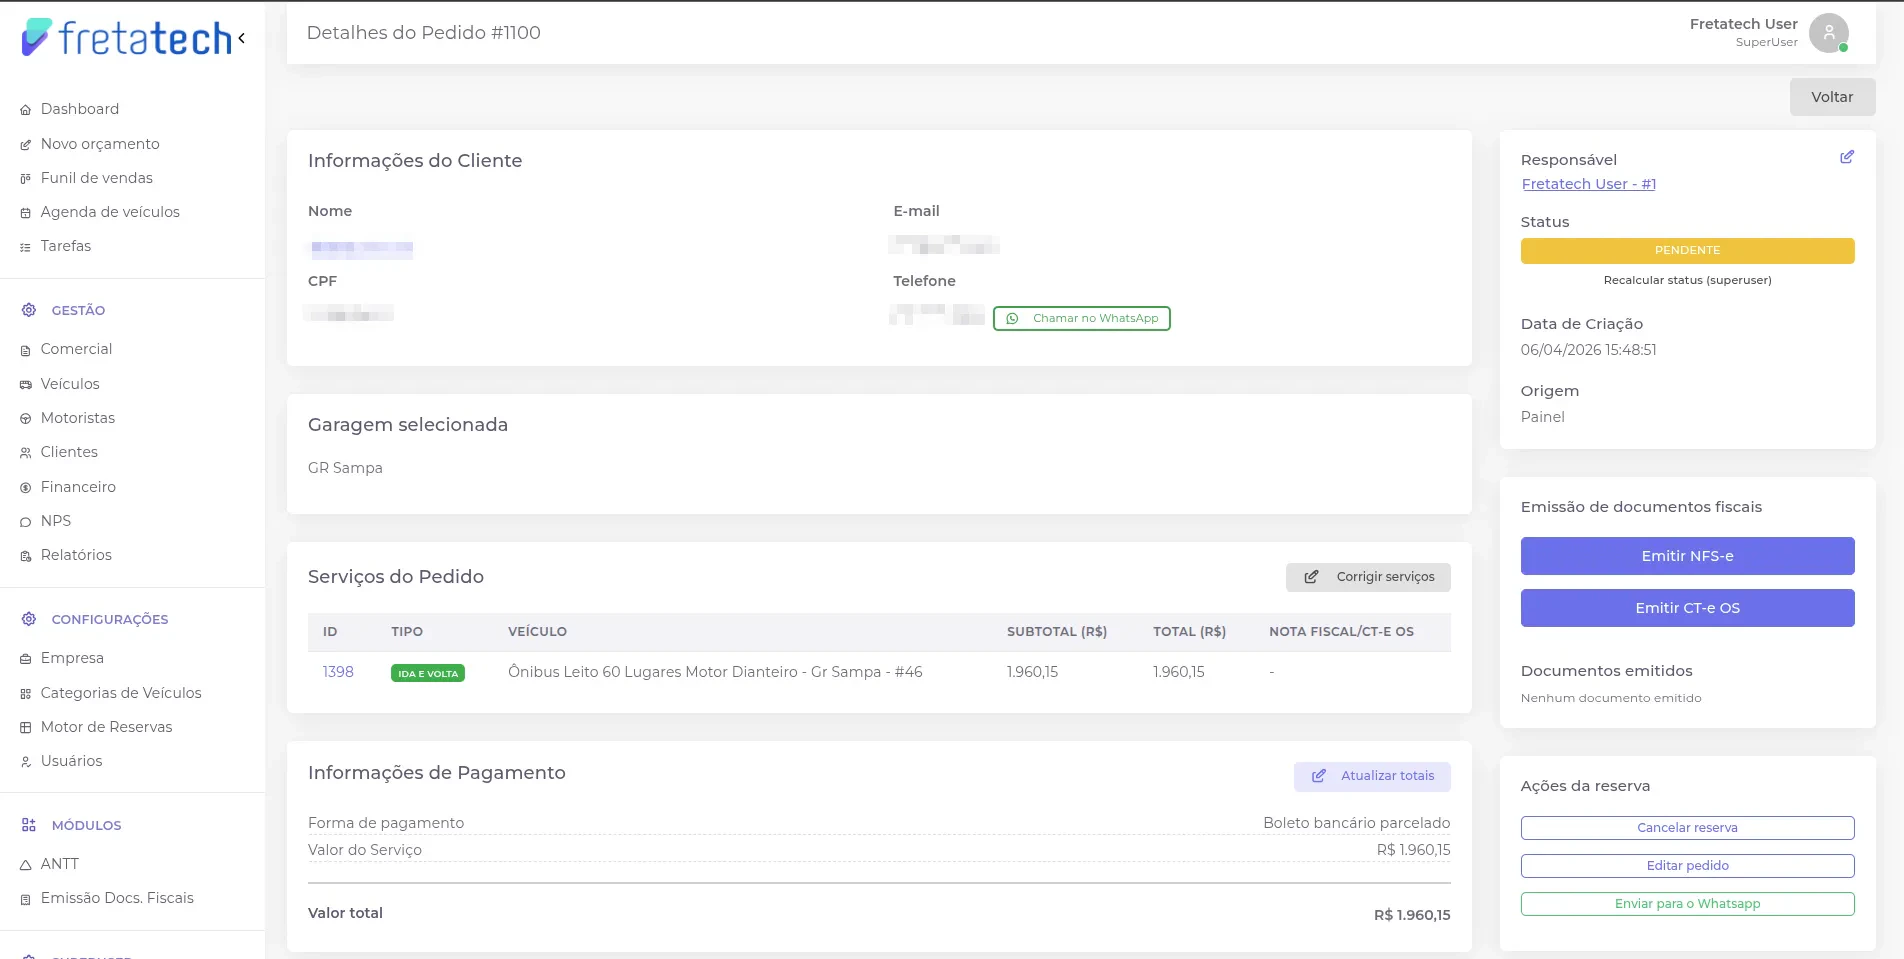Open the Fretatech User - #1 link

click(x=1588, y=184)
